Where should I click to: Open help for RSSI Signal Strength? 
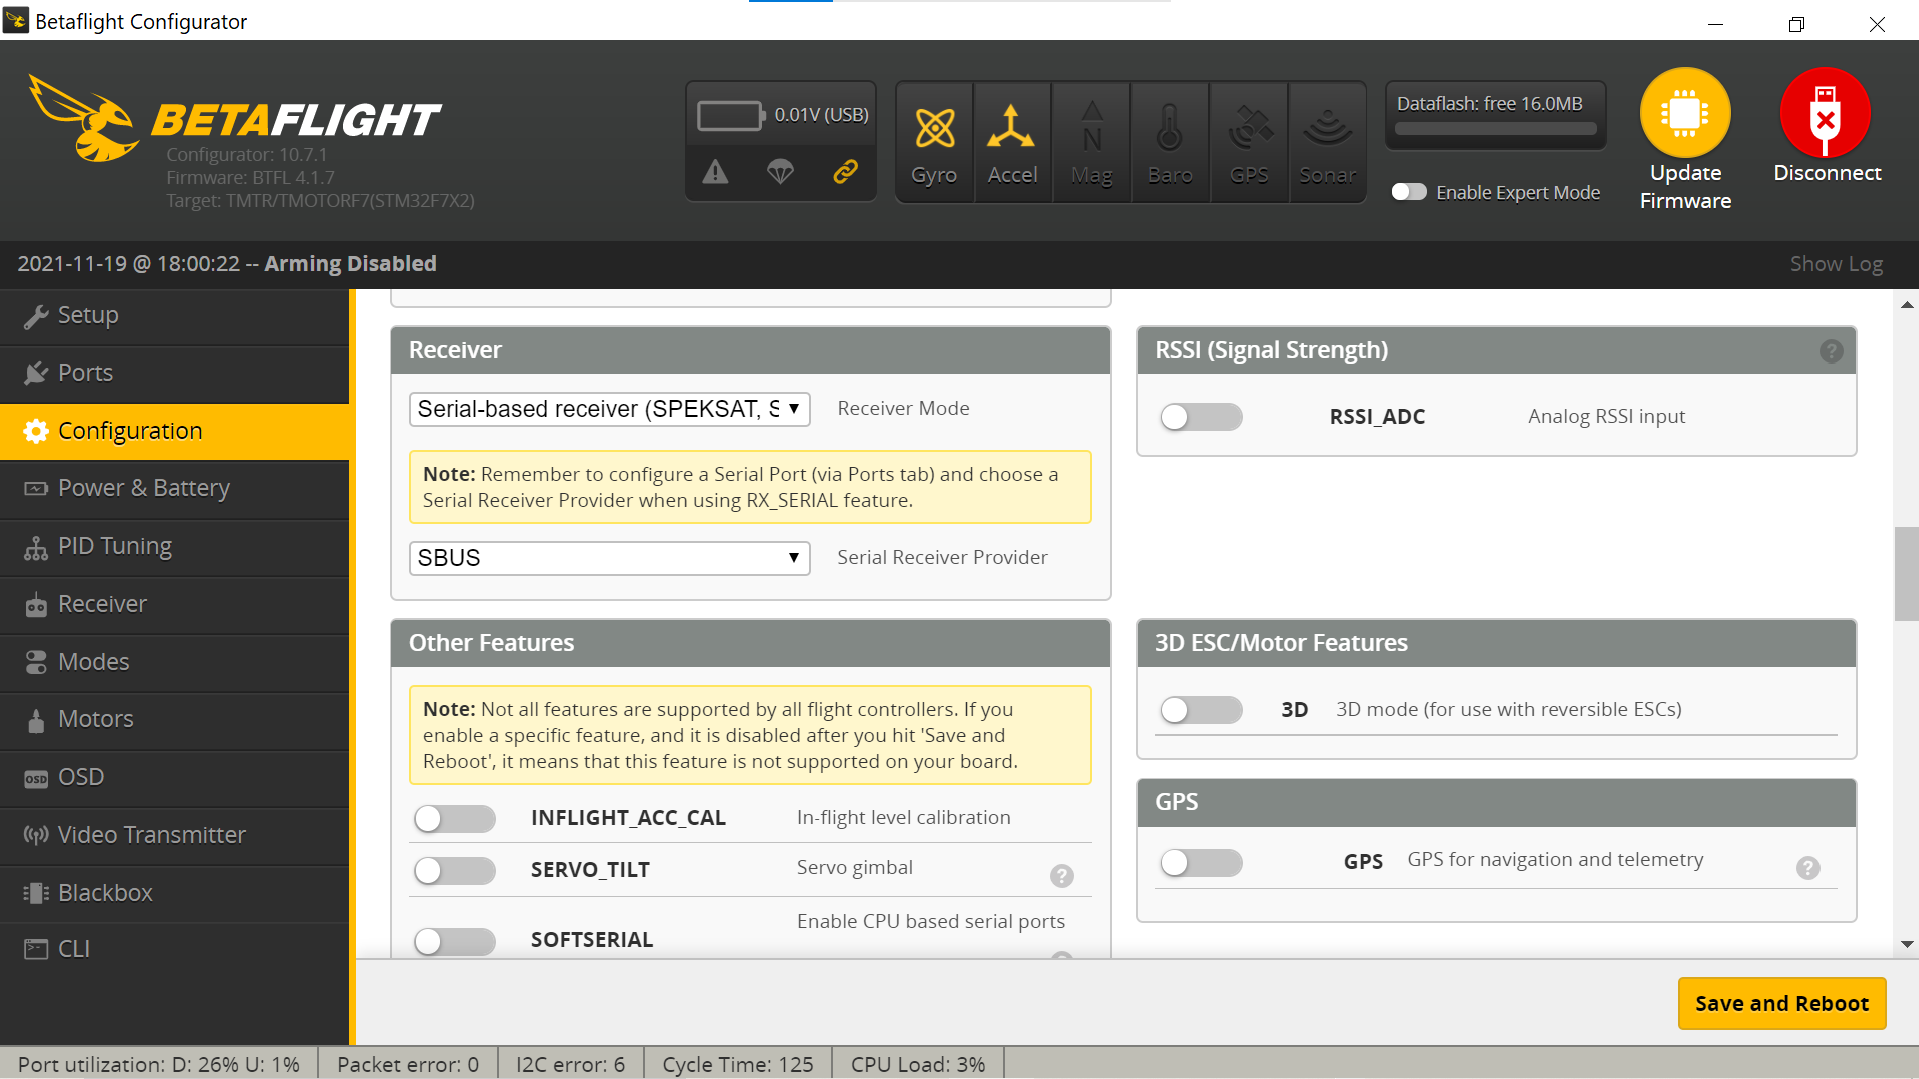tap(1831, 351)
